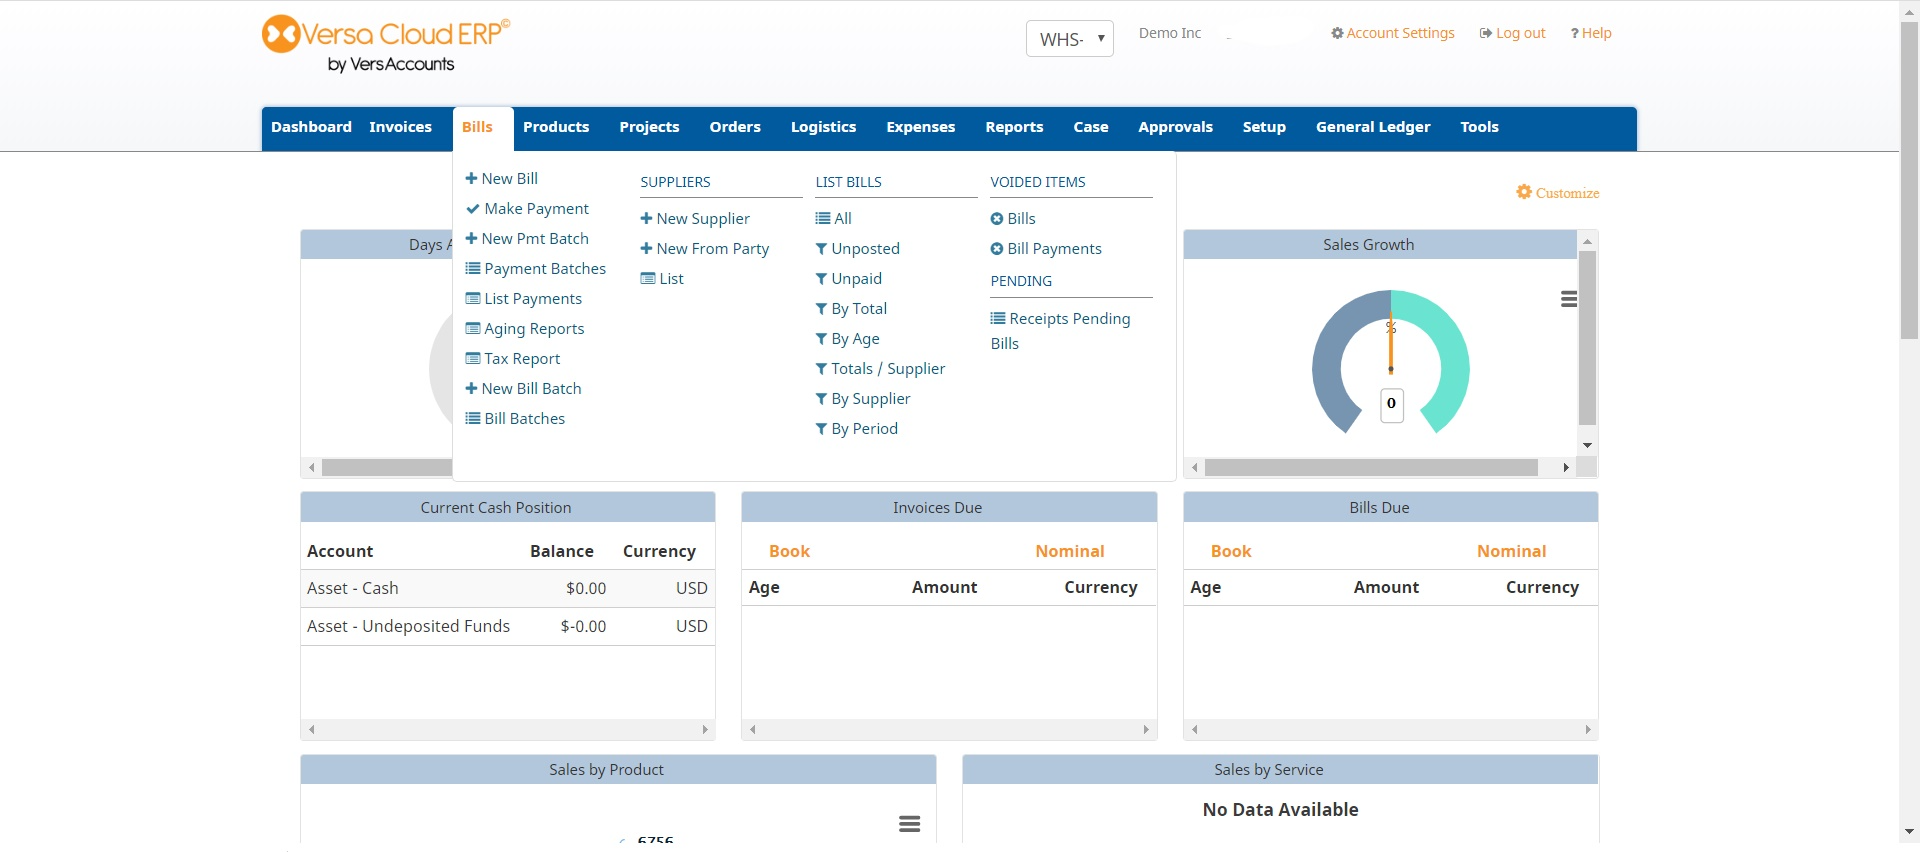Open the Setup menu
The height and width of the screenshot is (852, 1920).
tap(1264, 127)
